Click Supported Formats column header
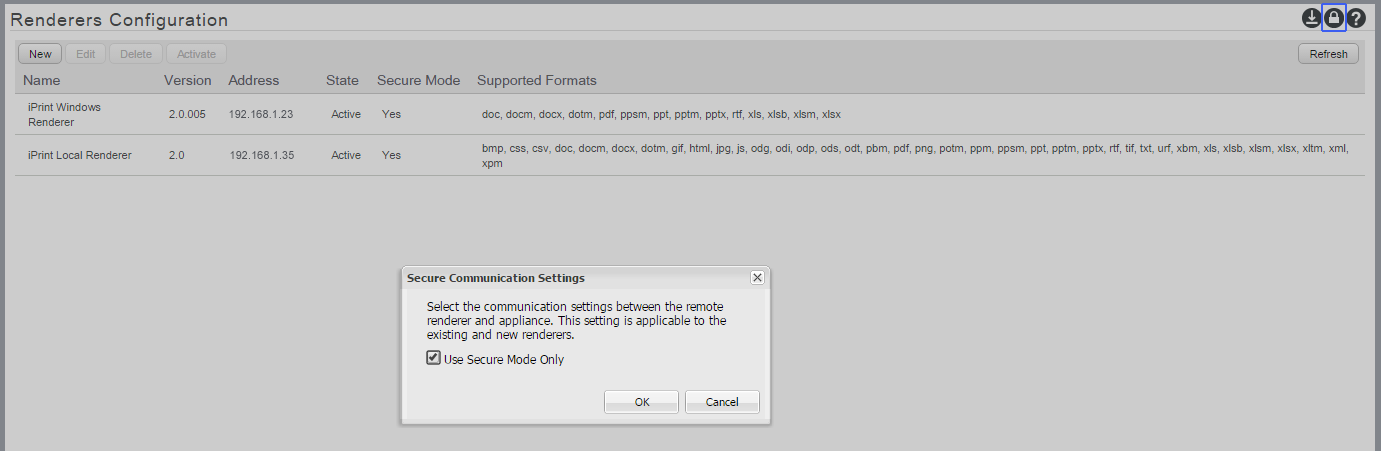The width and height of the screenshot is (1381, 451). point(537,80)
